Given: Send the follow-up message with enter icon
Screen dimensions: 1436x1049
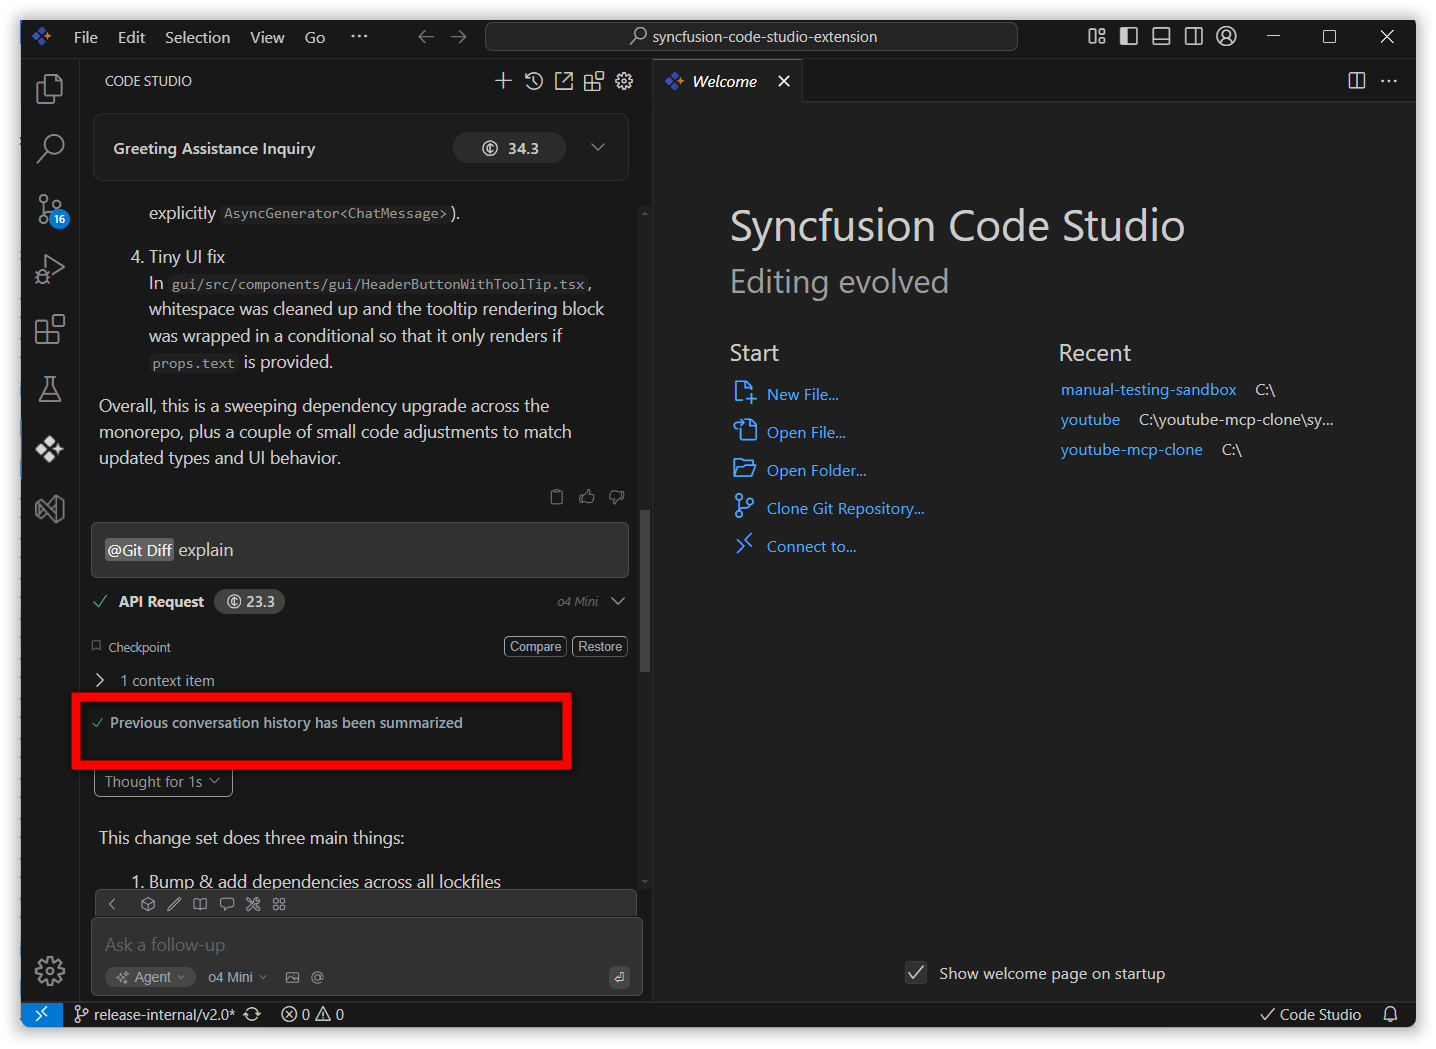Looking at the screenshot, I should pos(619,977).
